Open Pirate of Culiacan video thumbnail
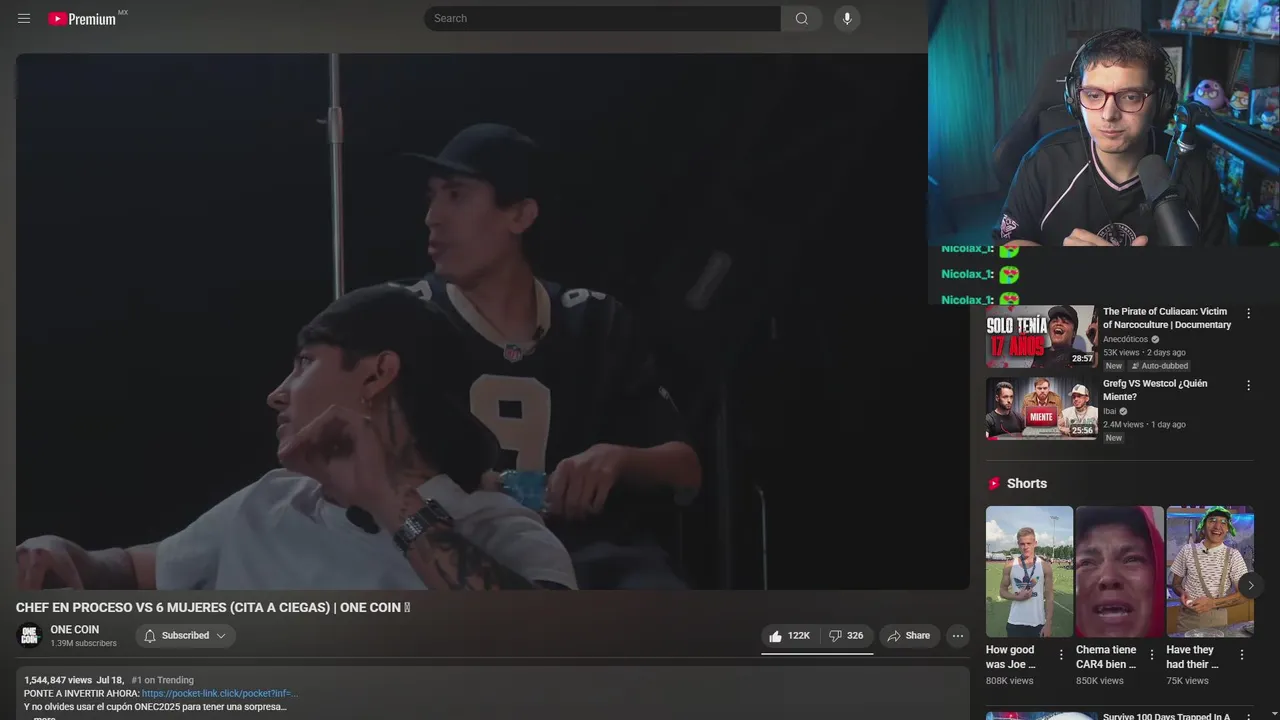 [x=1041, y=337]
